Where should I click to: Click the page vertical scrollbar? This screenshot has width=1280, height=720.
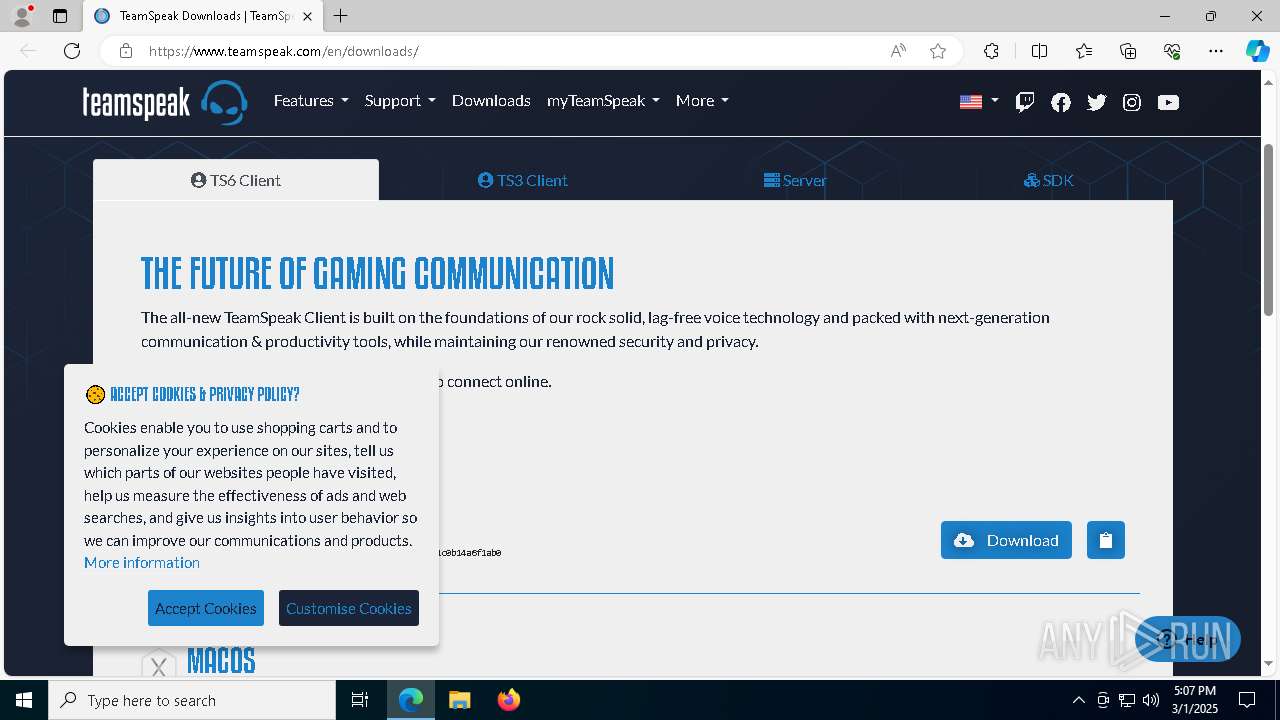point(1269,230)
